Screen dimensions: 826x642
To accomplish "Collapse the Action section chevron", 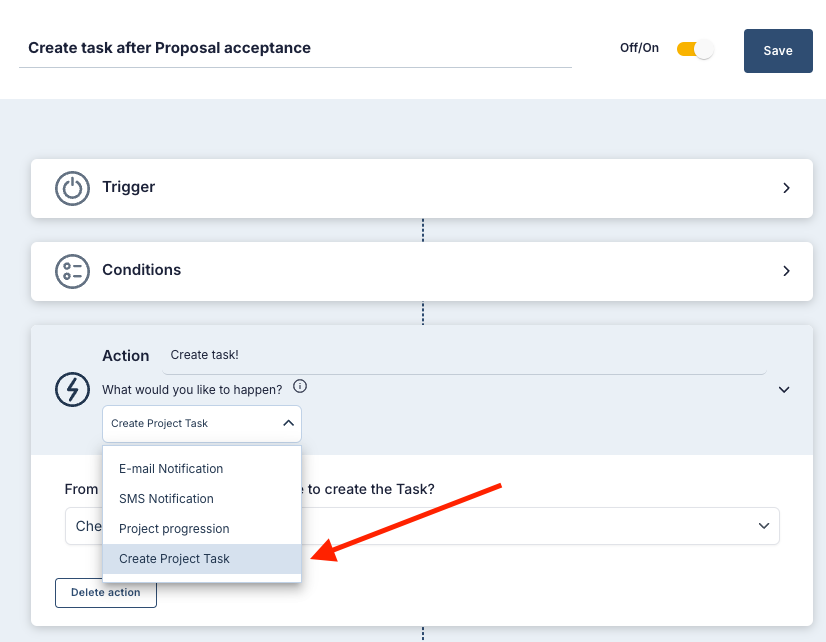I will (x=784, y=389).
